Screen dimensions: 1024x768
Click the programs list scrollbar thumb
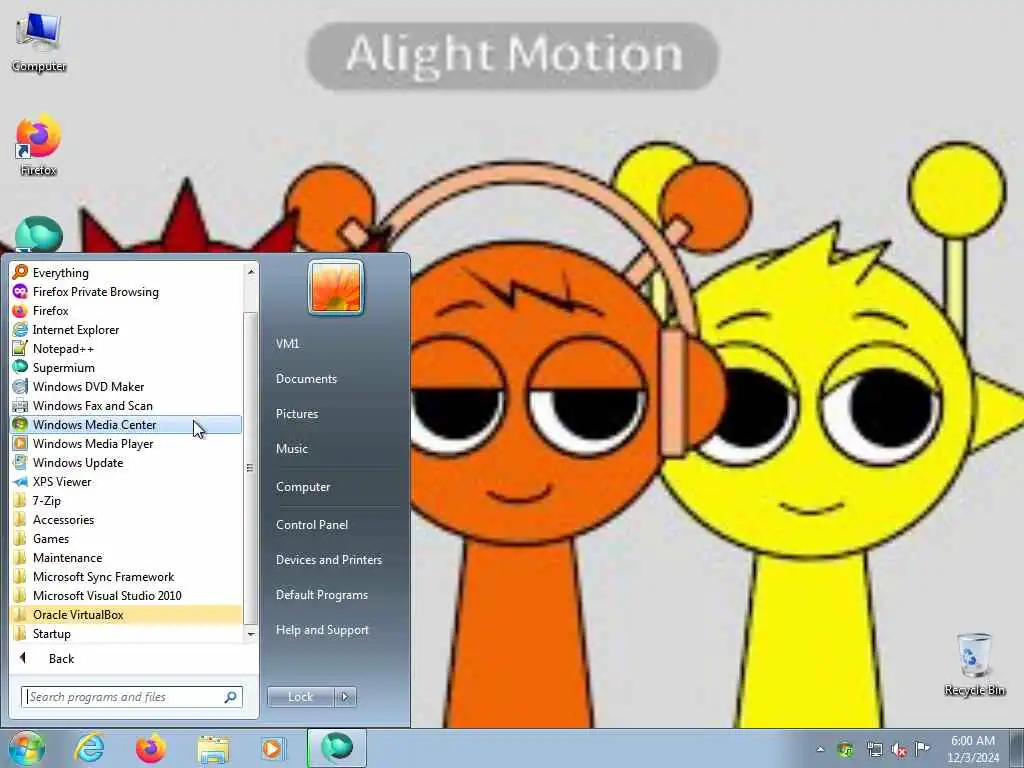[x=249, y=467]
